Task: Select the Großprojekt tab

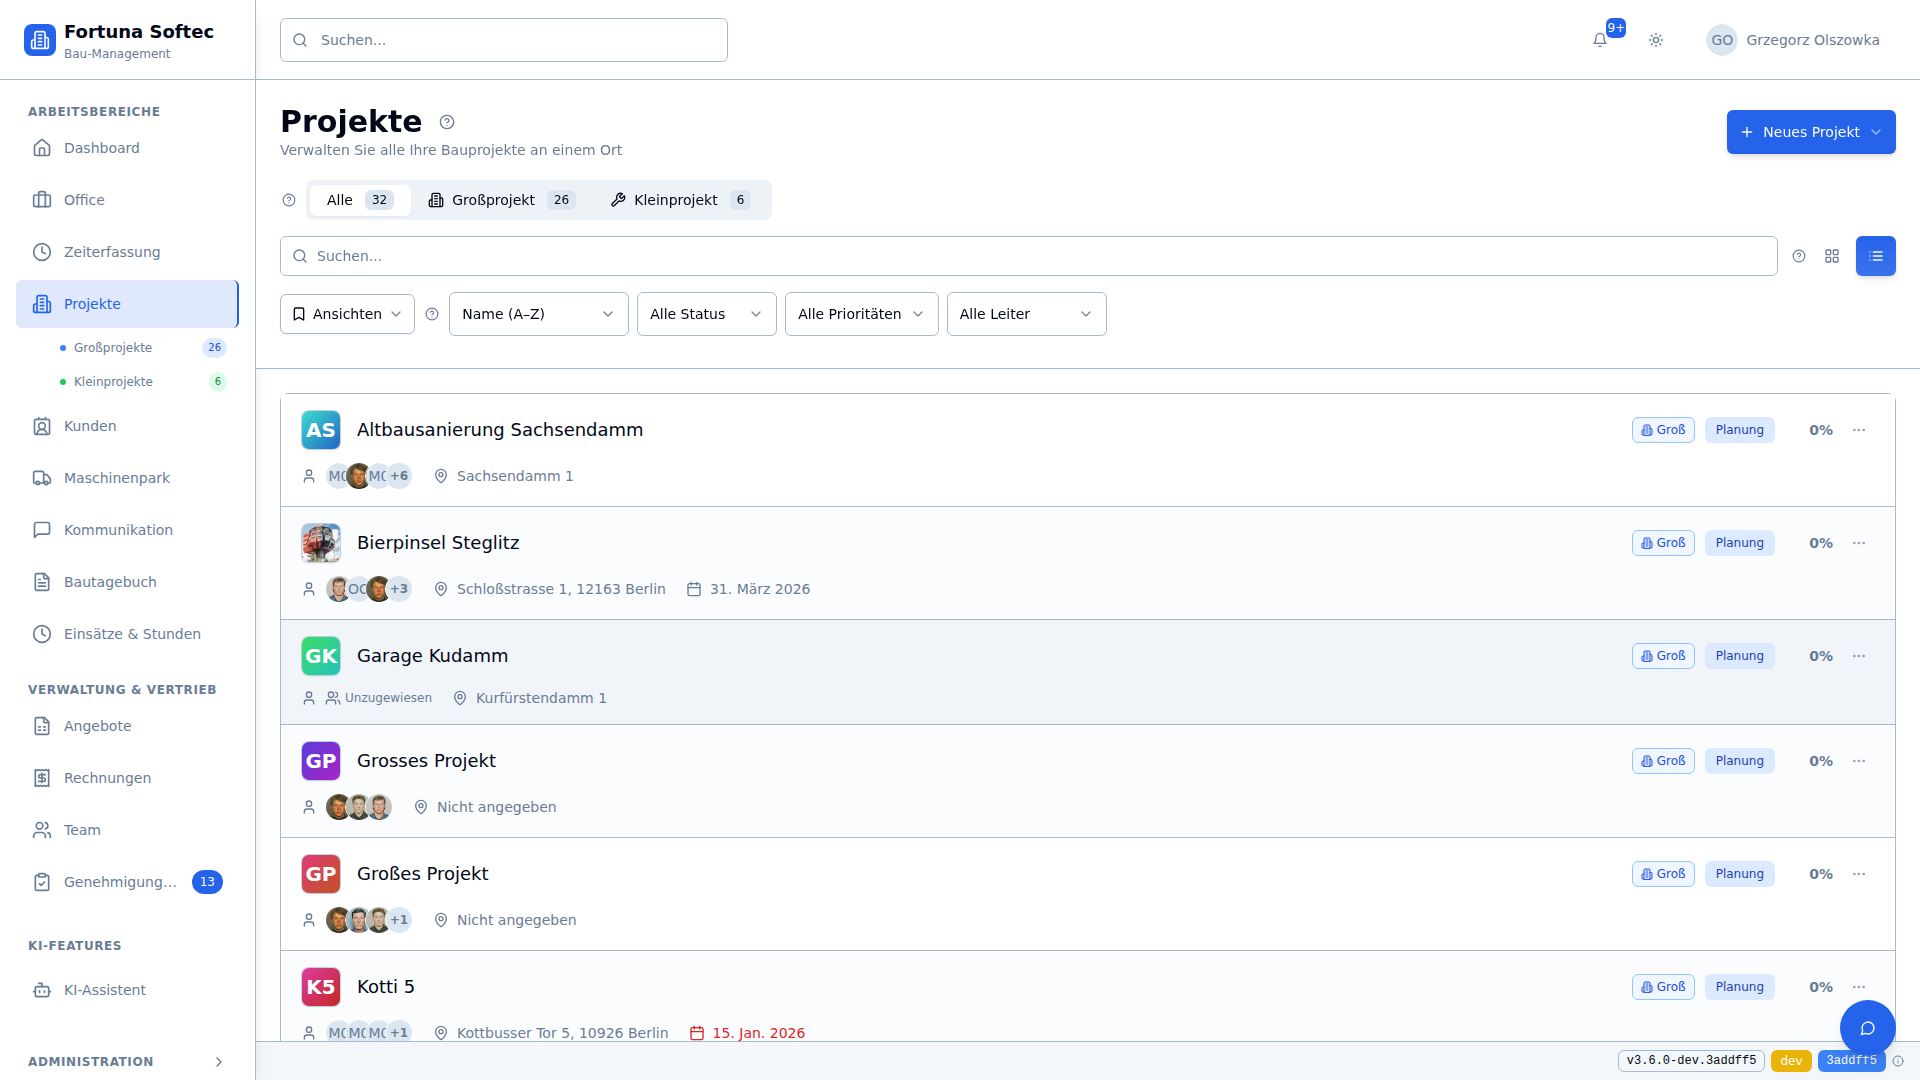Action: point(501,200)
